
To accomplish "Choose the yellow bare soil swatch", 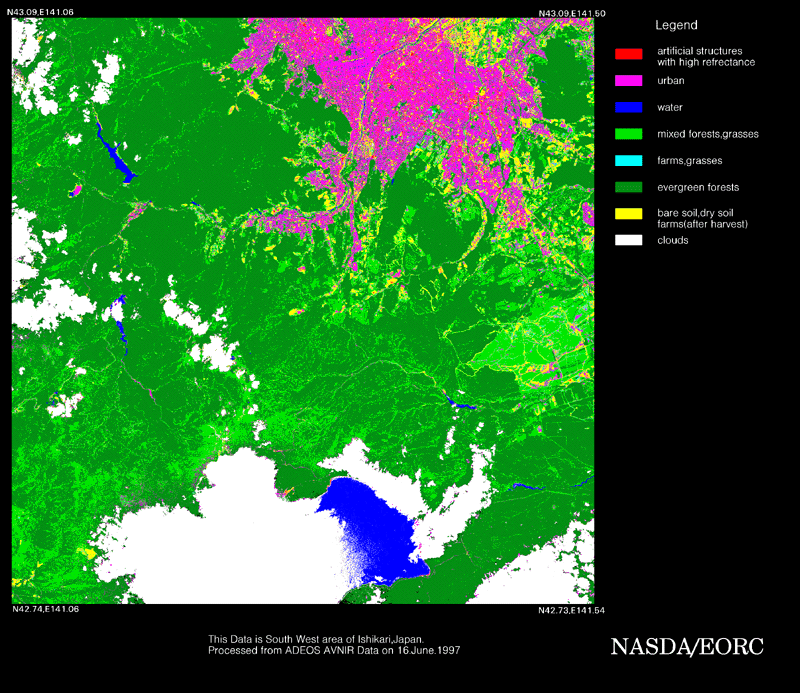I will coord(629,214).
